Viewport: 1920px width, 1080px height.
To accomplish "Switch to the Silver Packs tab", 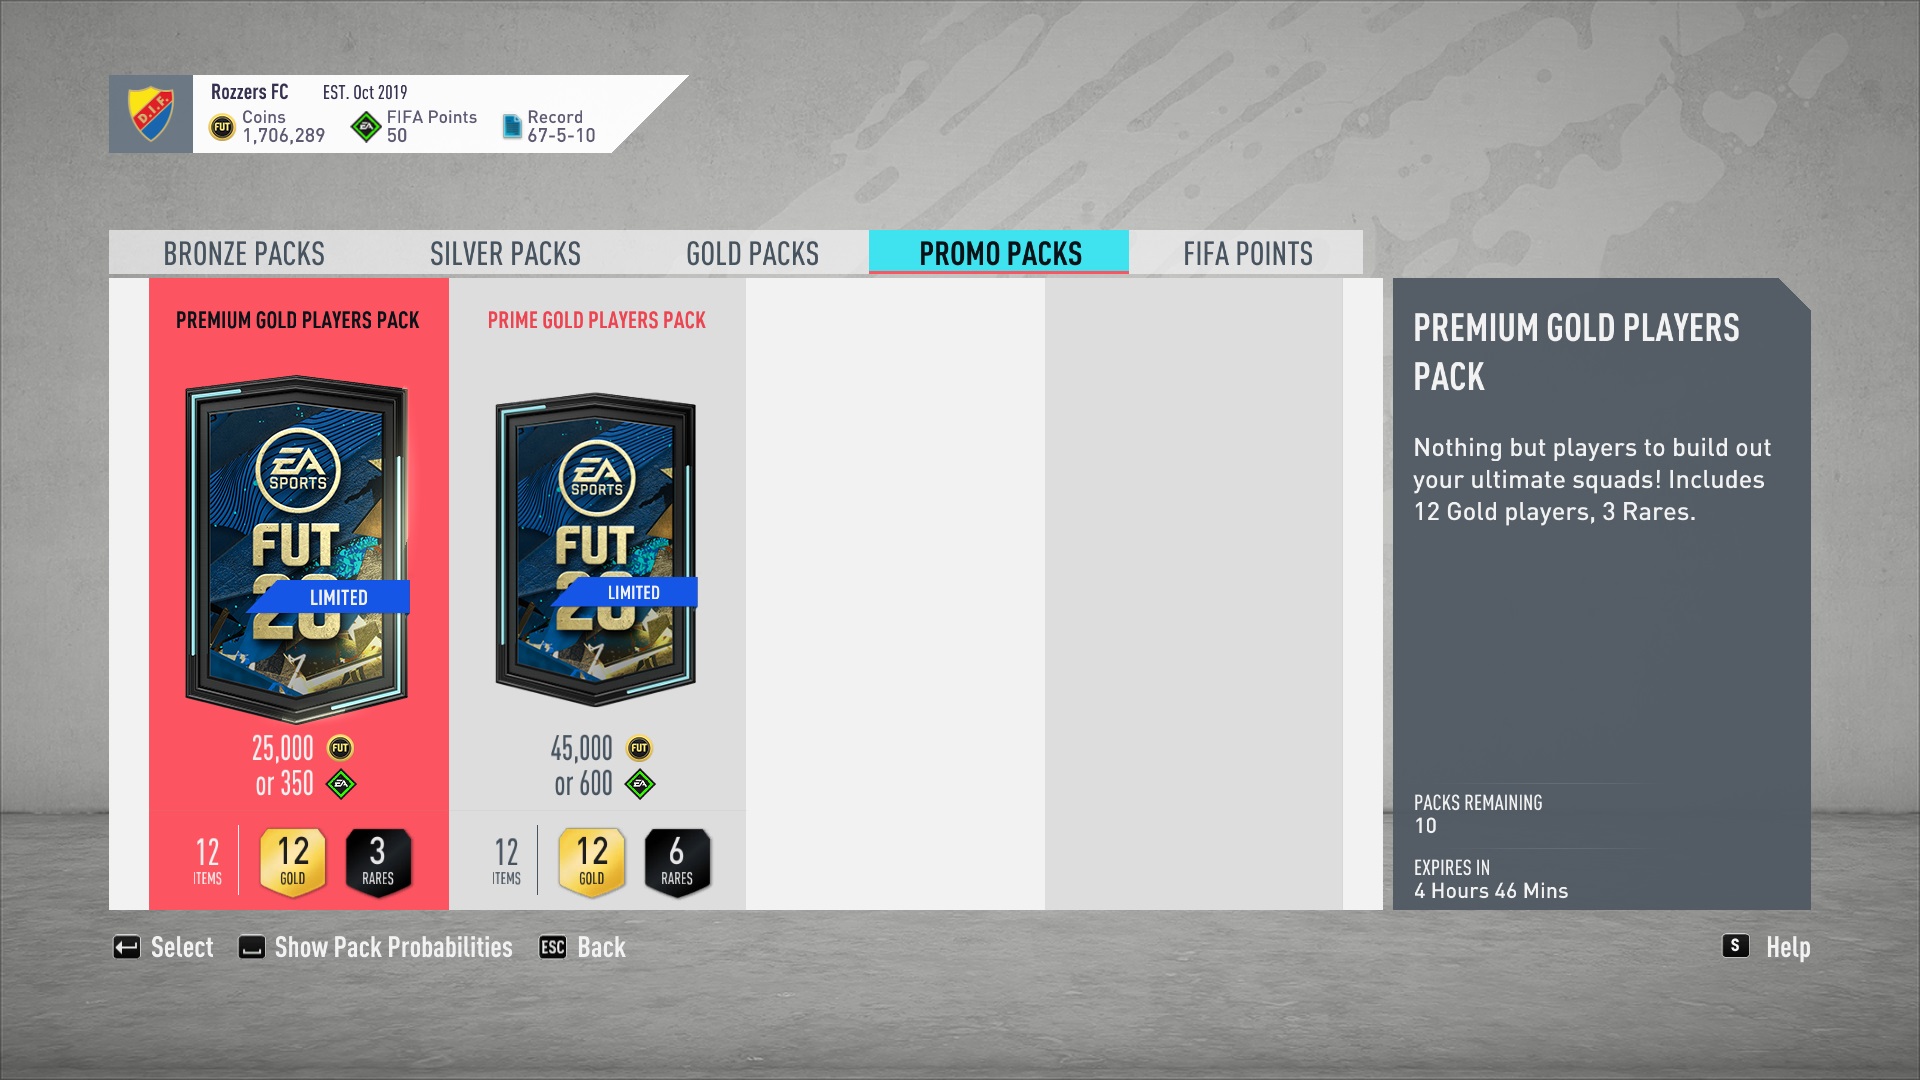I will [x=505, y=253].
